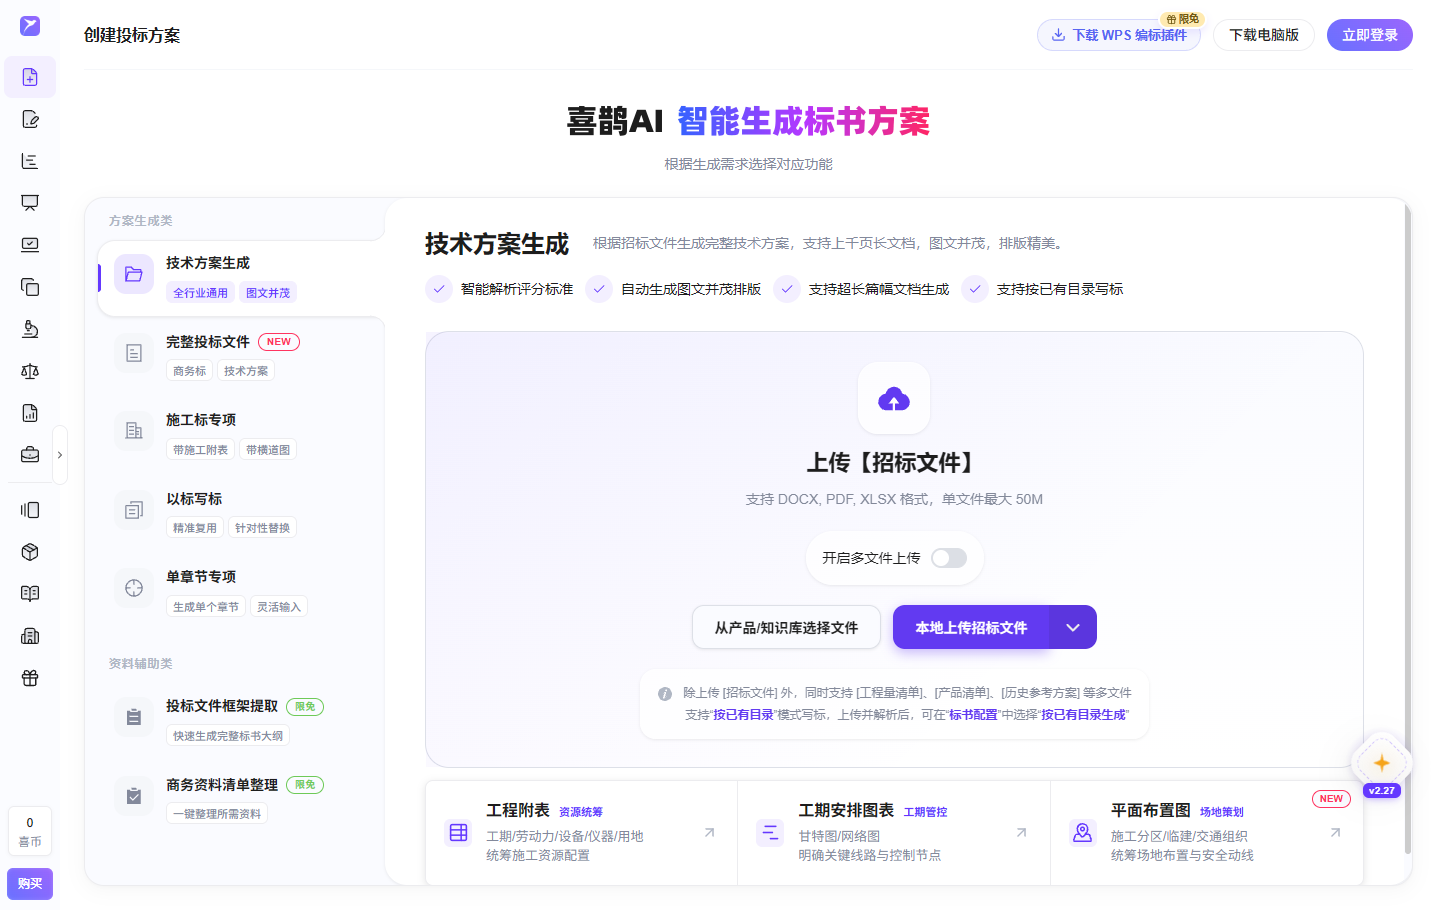Viewport: 1437px width, 910px height.
Task: Click 下载 WPS 编标插件 button
Action: (x=1119, y=35)
